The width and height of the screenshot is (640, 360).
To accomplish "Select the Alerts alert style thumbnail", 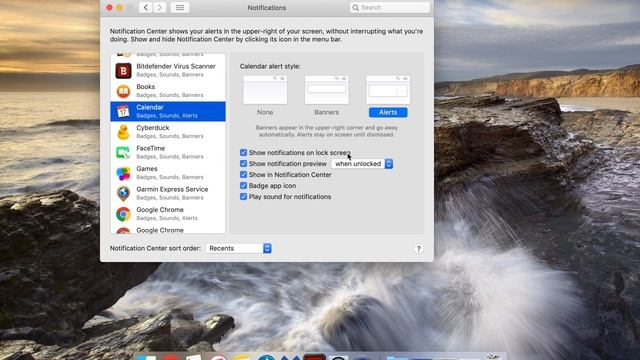I will click(388, 90).
